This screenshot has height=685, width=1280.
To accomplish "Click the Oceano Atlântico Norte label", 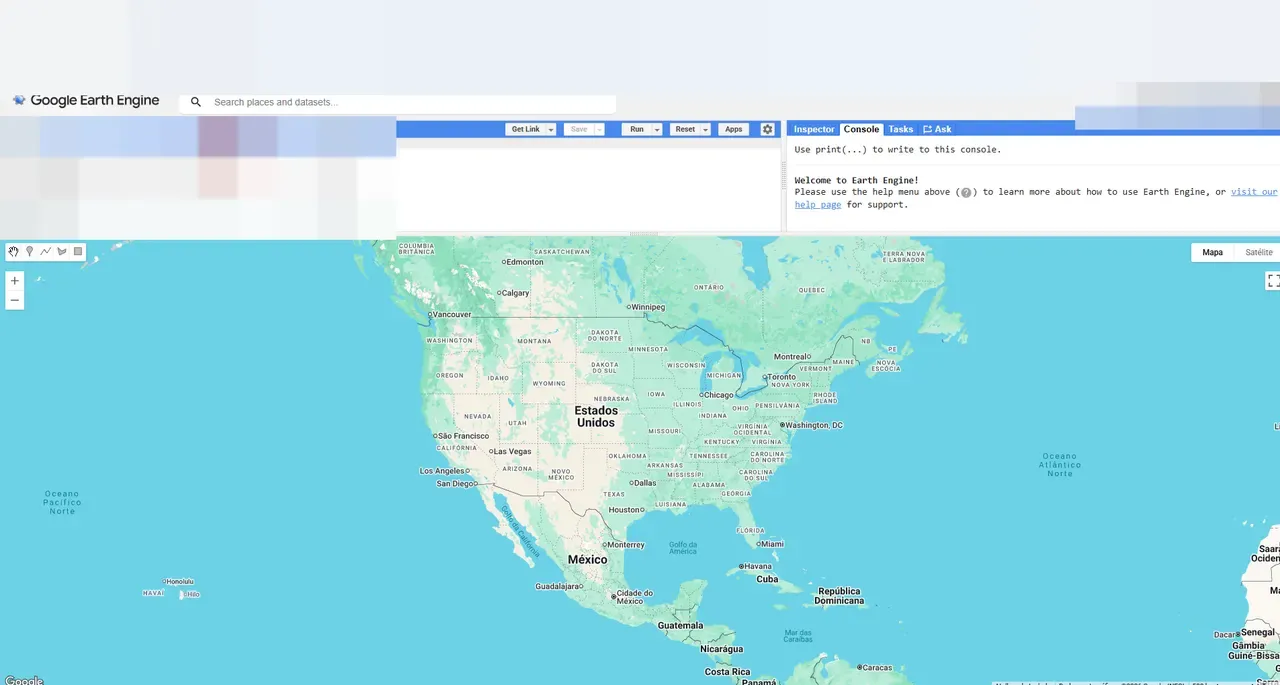I will click(x=1060, y=464).
